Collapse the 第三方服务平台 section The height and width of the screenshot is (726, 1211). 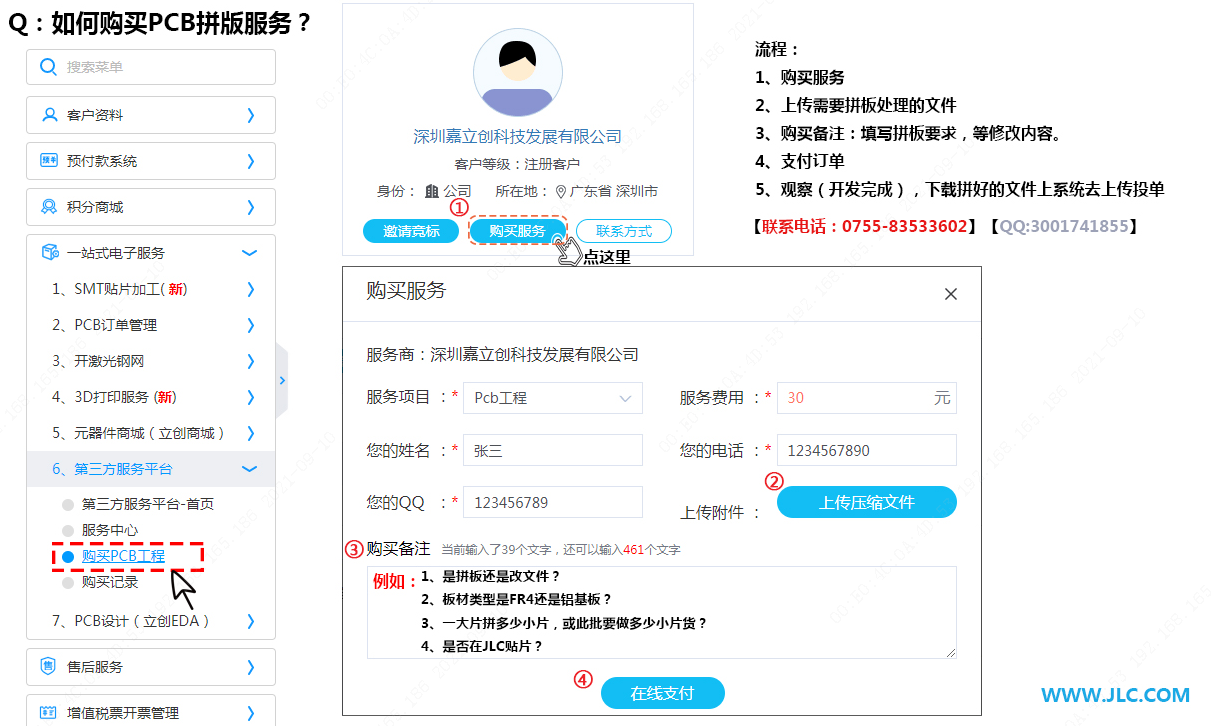(x=250, y=469)
